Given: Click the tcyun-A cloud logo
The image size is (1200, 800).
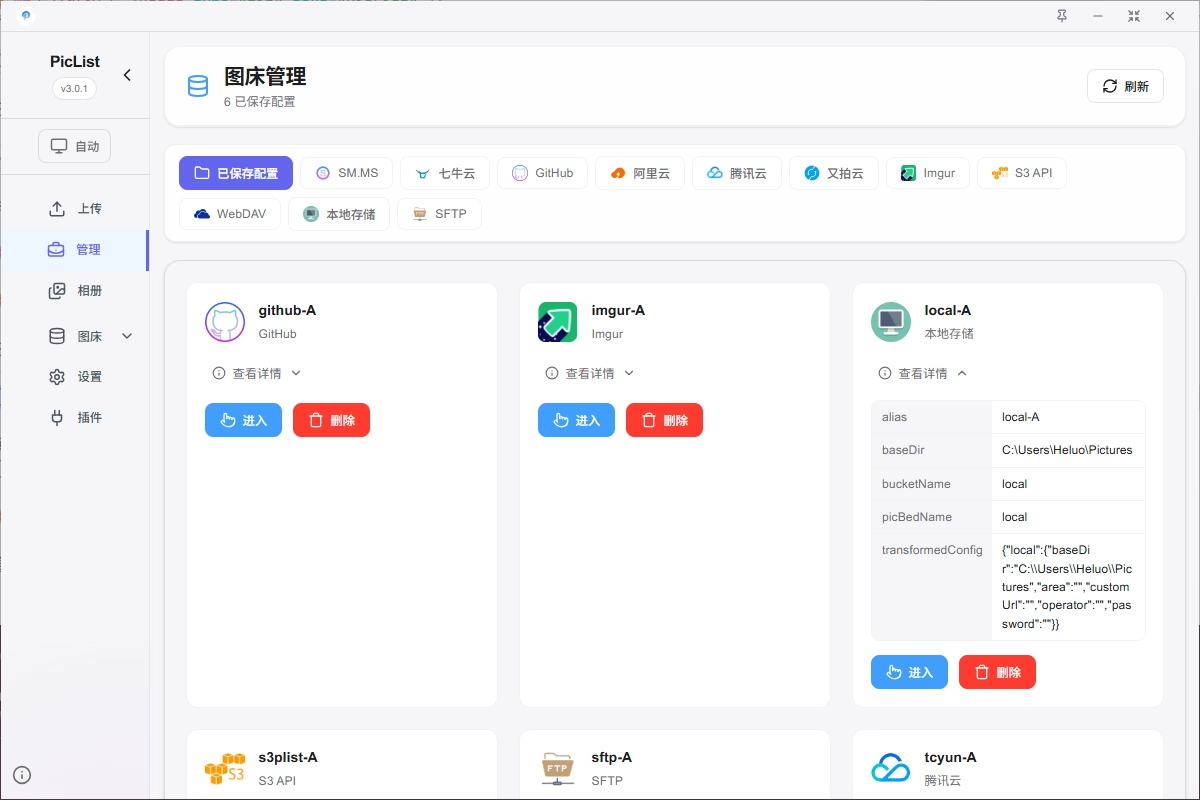Looking at the screenshot, I should tap(891, 768).
